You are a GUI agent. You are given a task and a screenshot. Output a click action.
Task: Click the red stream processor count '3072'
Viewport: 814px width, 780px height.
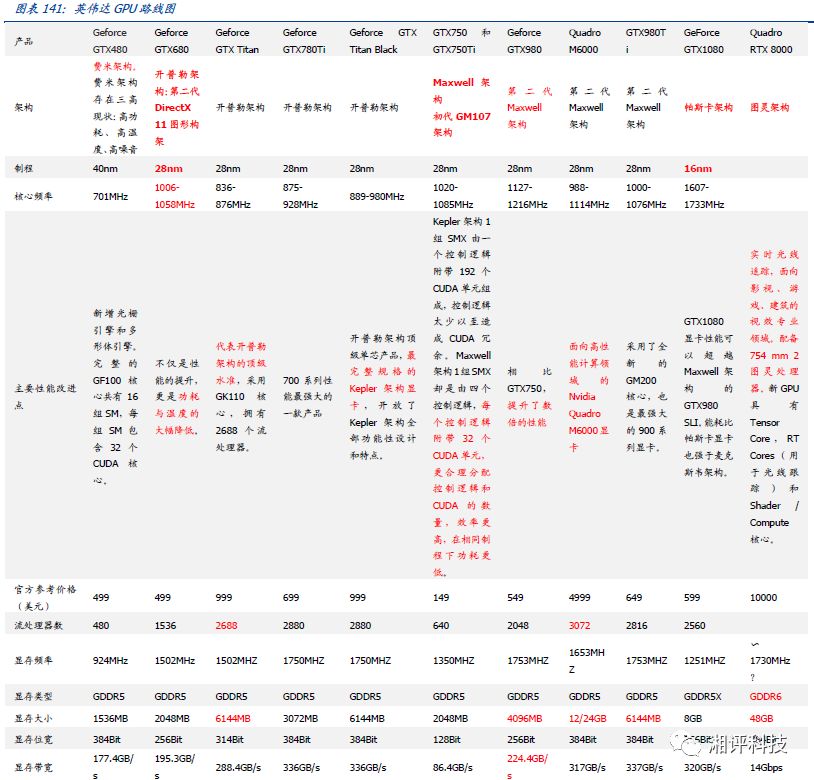580,626
